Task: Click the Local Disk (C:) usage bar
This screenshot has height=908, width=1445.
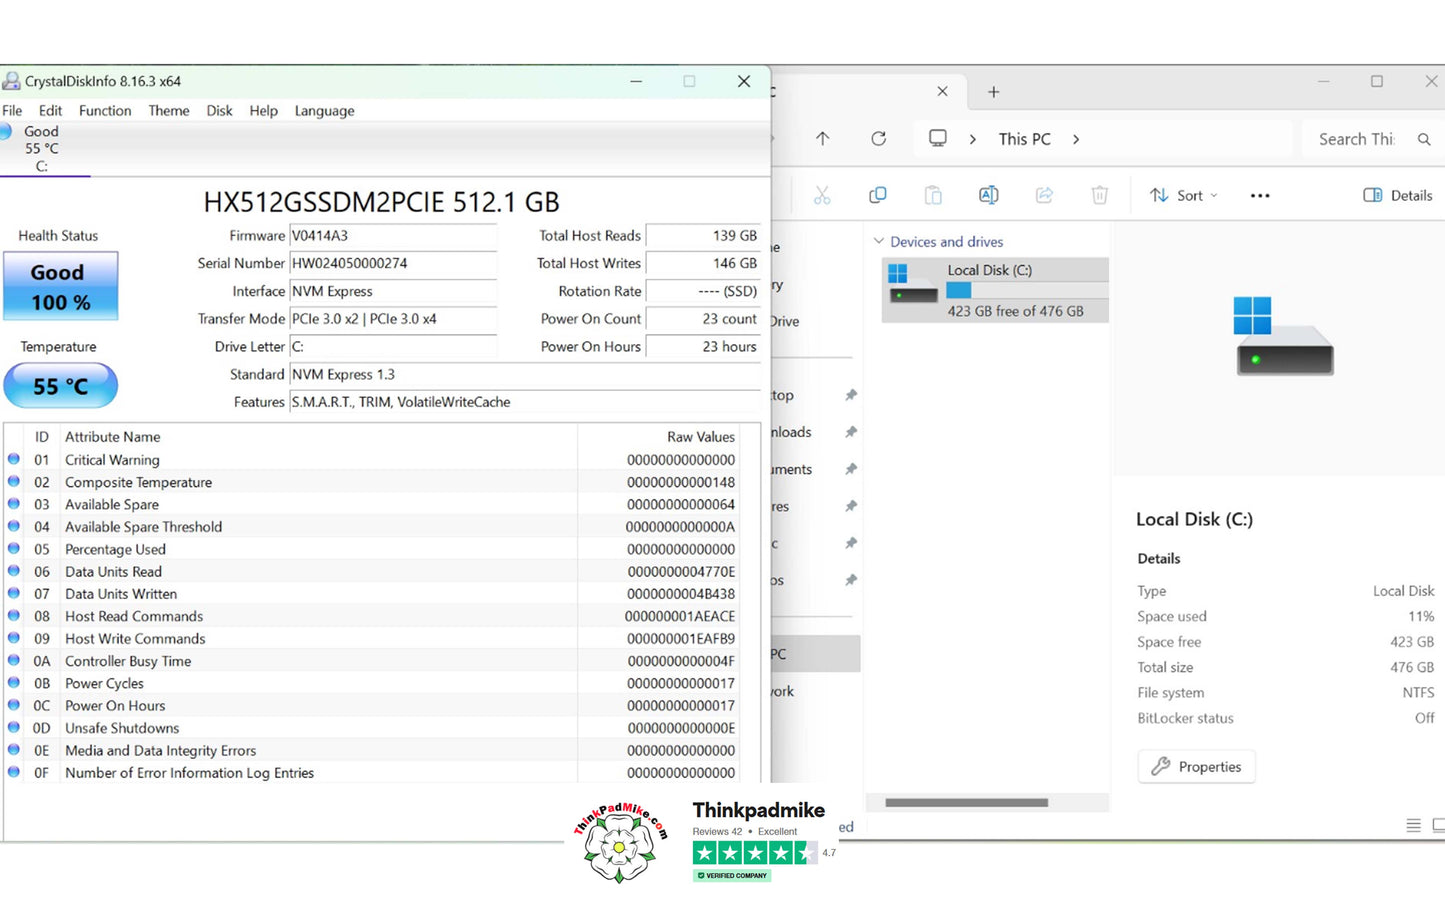Action: pyautogui.click(x=1027, y=290)
